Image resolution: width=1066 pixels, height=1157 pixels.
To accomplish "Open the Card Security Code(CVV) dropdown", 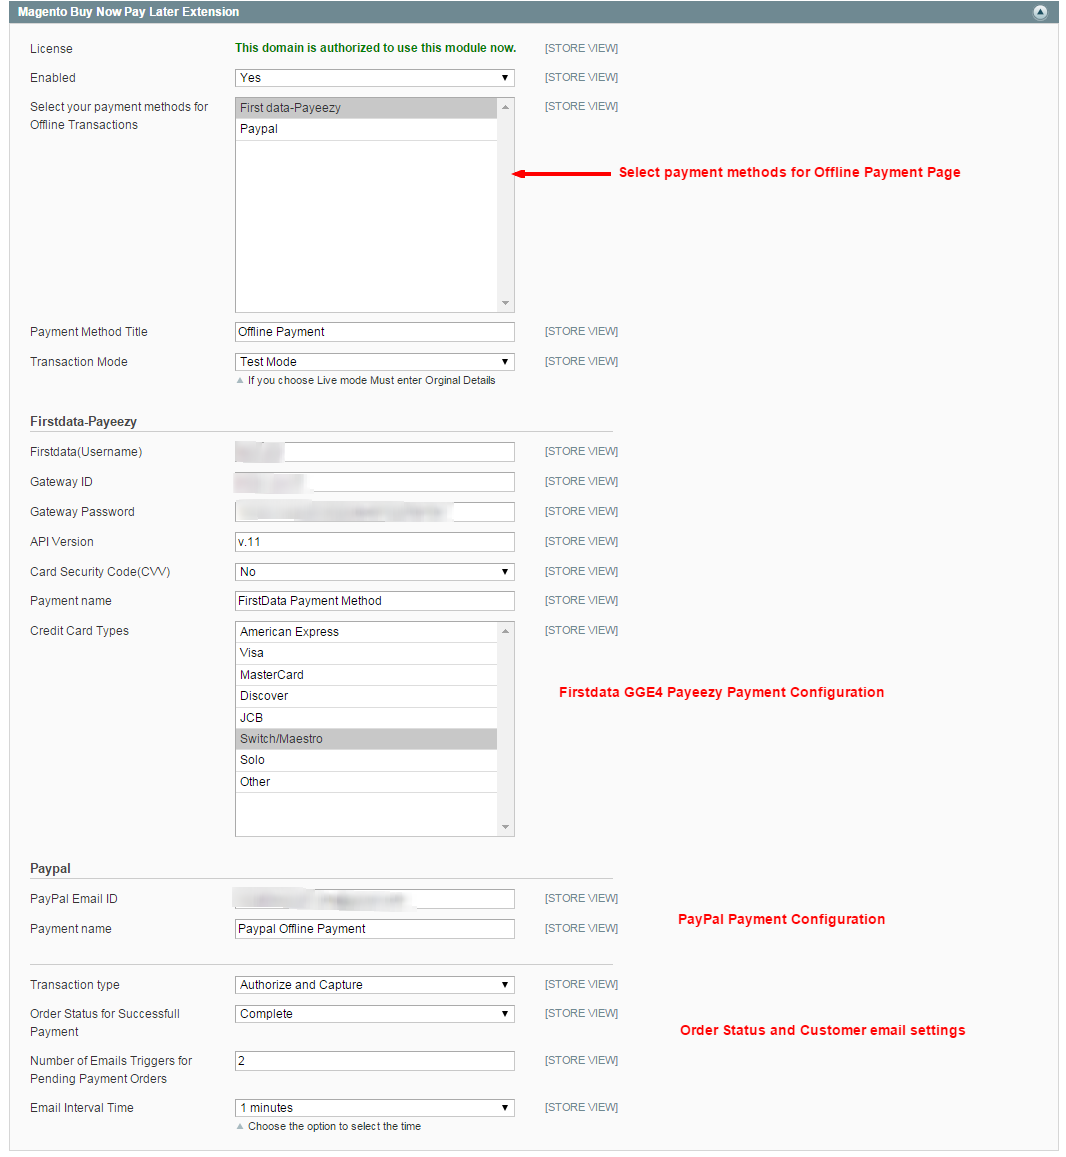I will point(375,572).
